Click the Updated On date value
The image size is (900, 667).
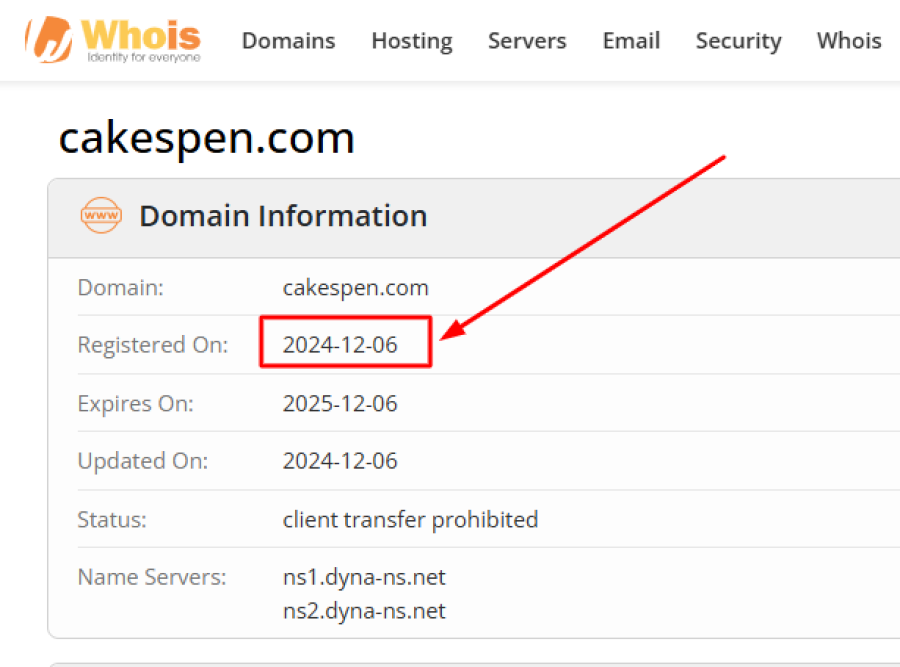tap(340, 461)
